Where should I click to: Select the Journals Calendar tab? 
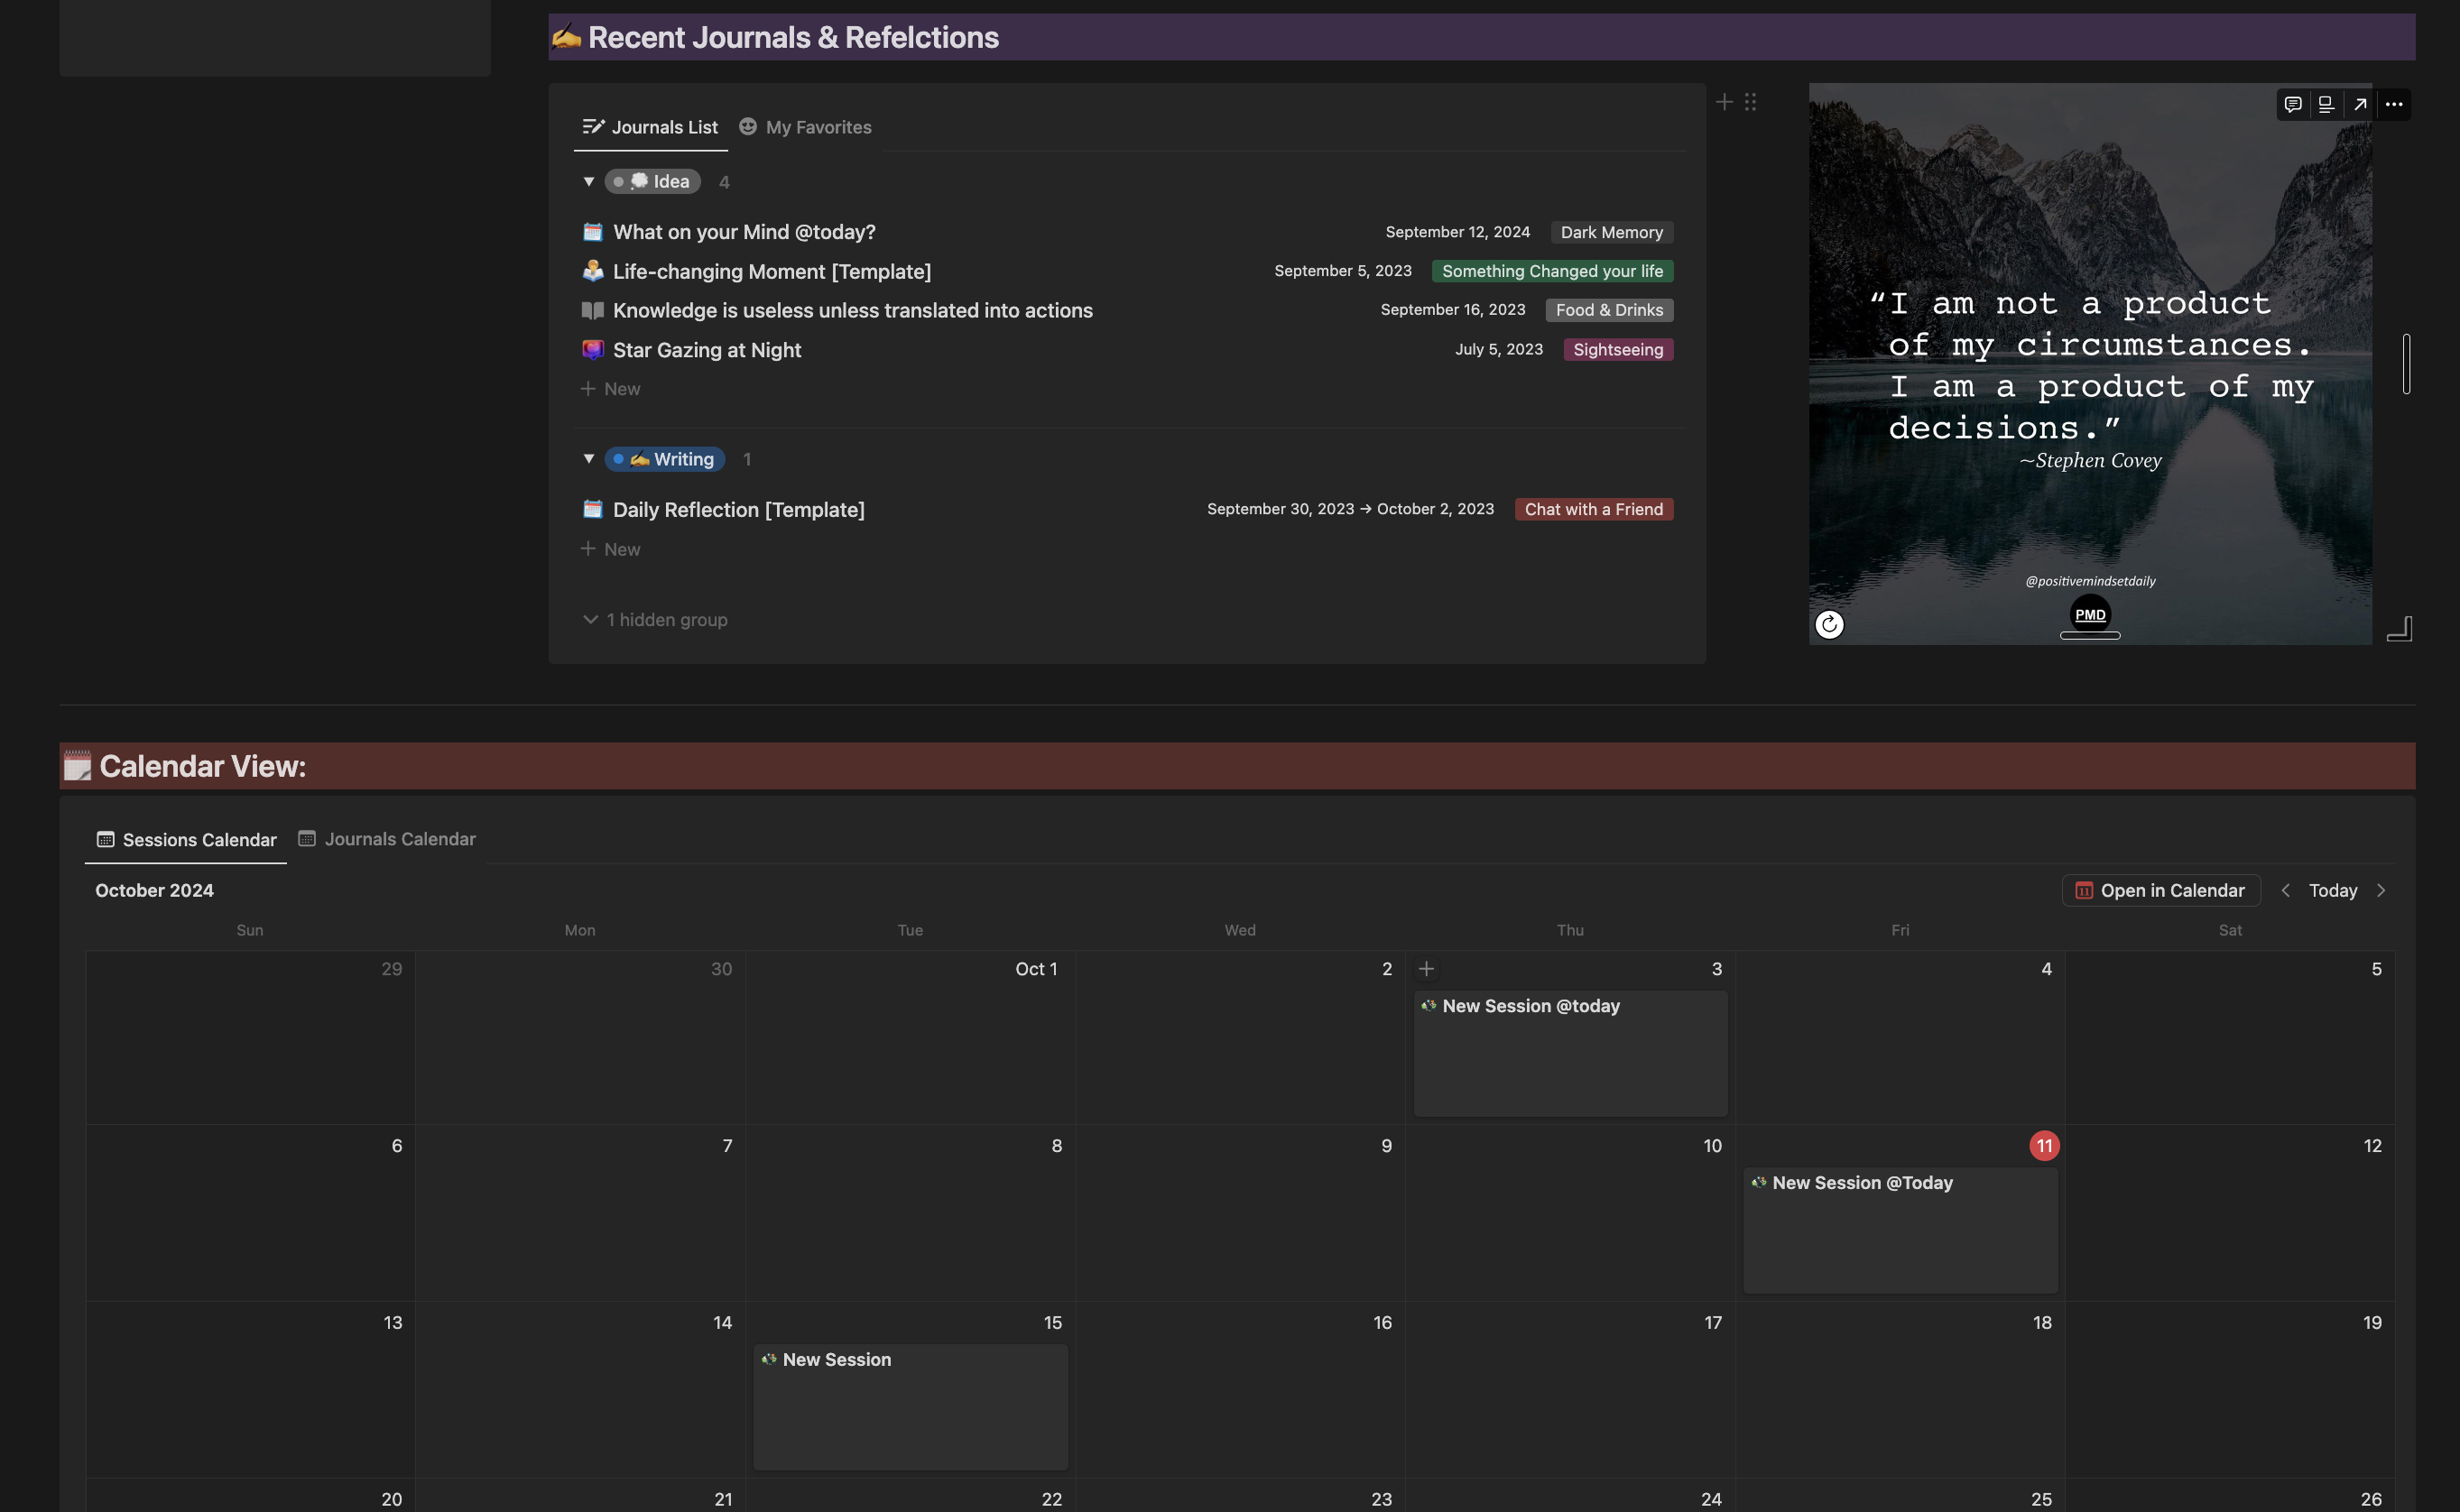[387, 839]
